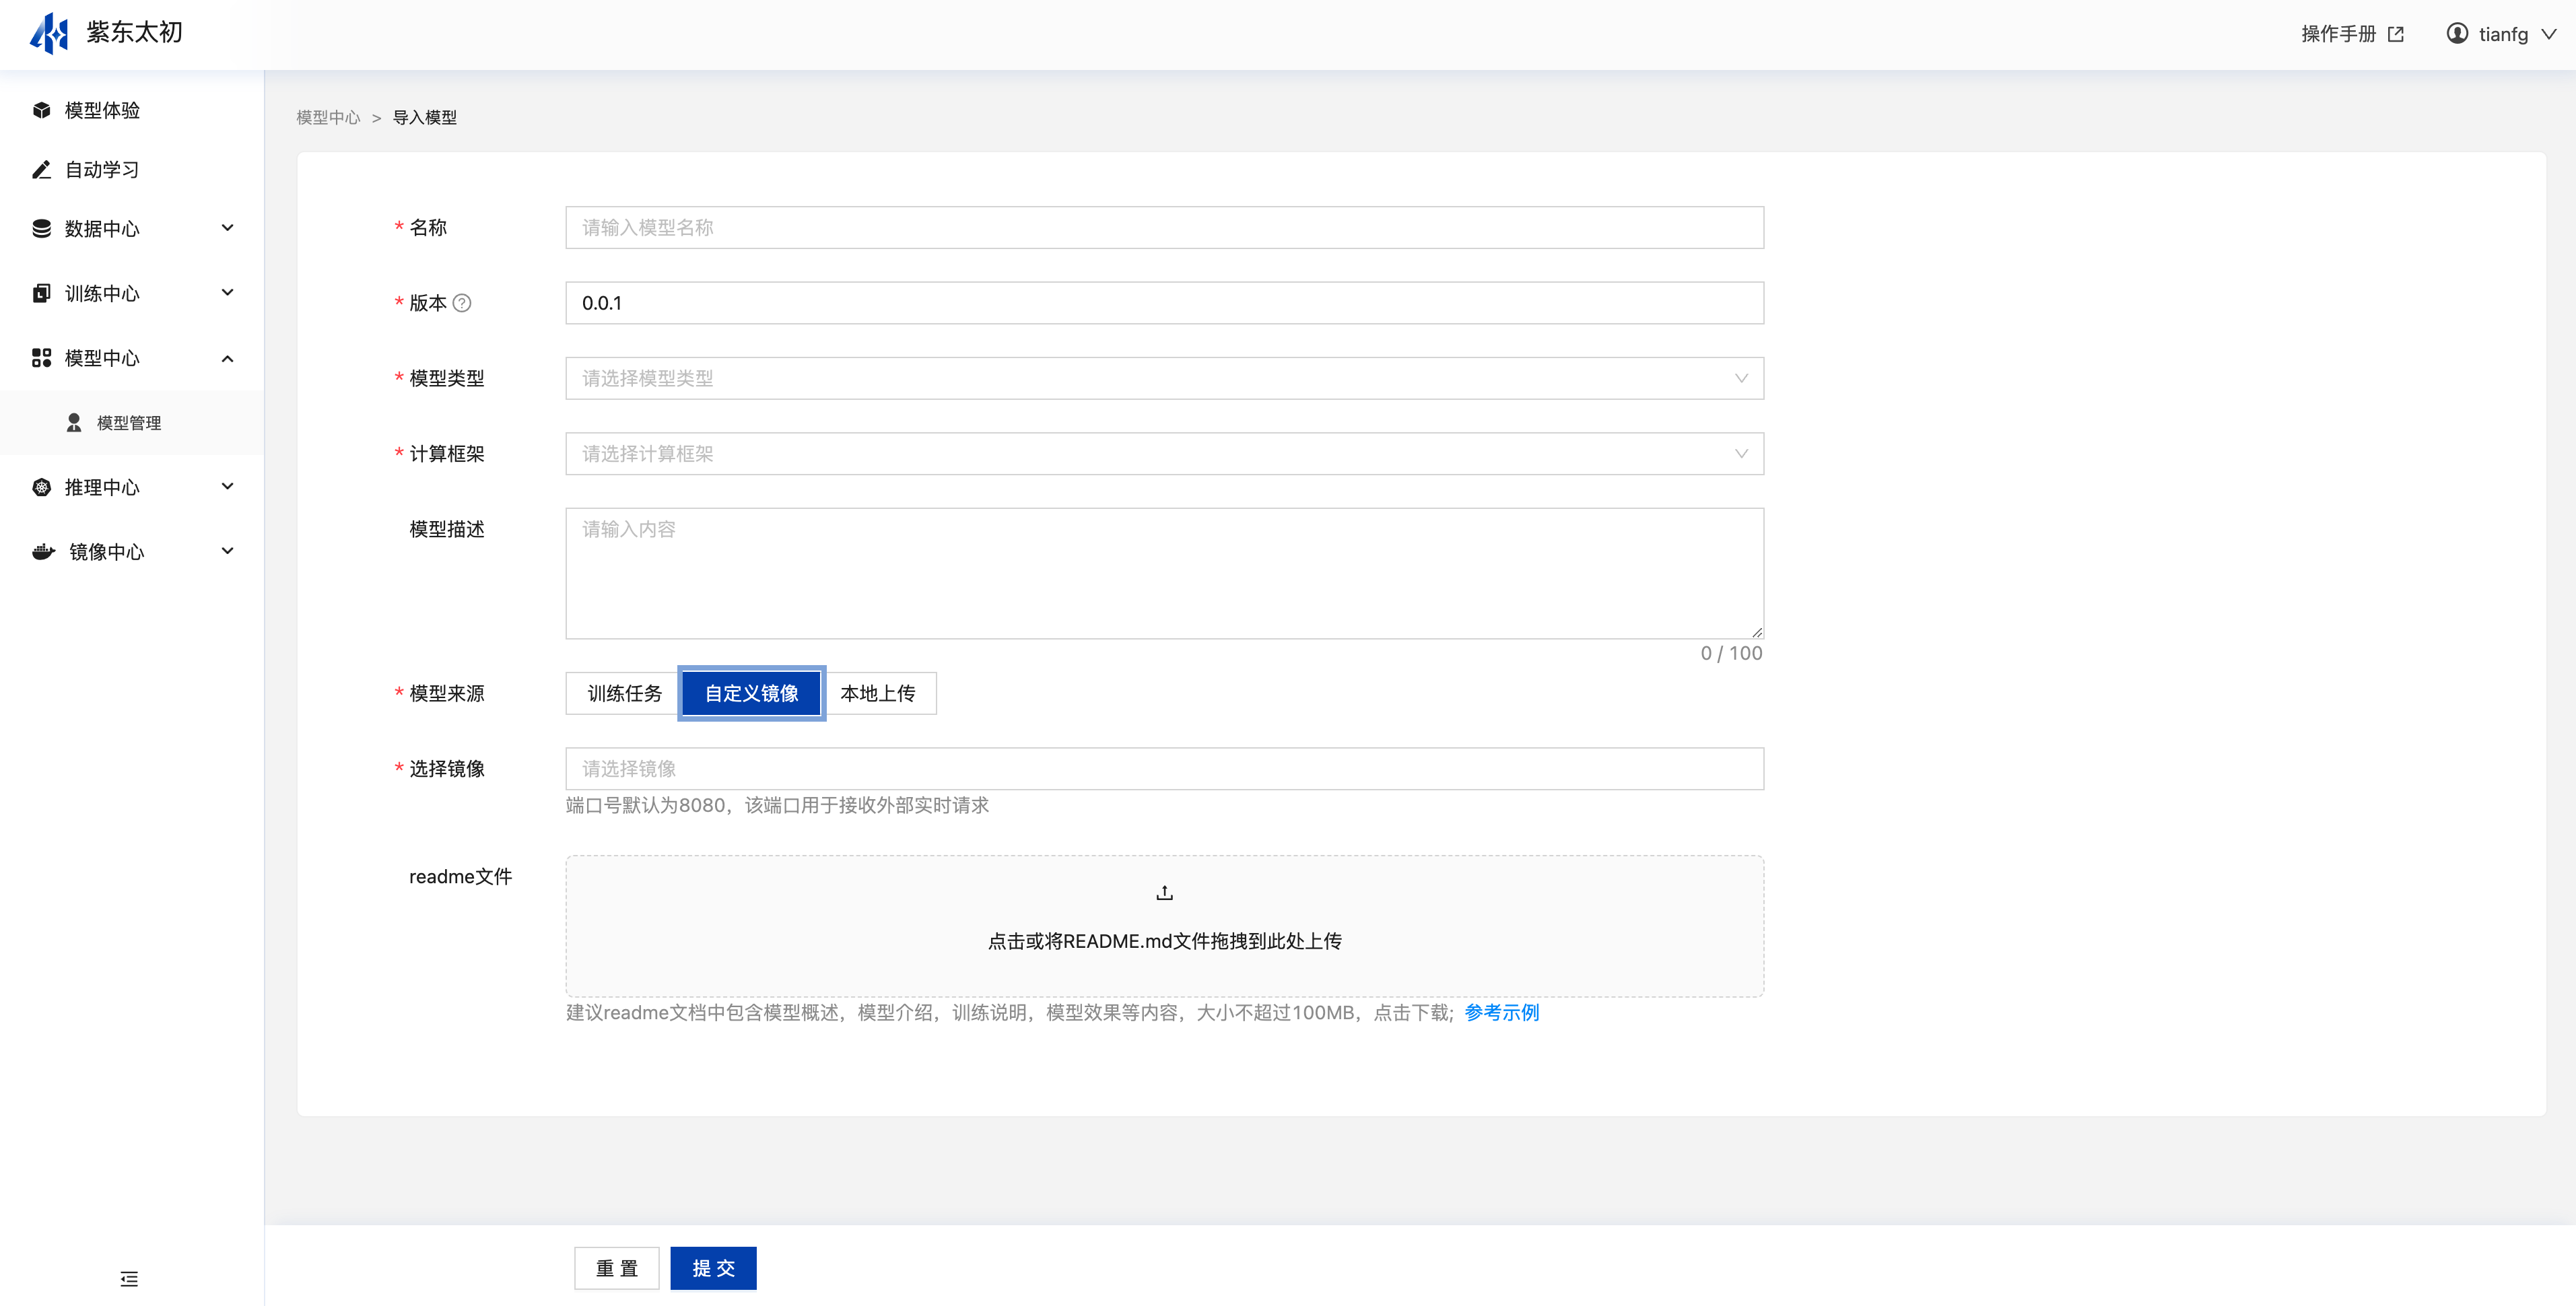Select 训练任务 as model source
2576x1306 pixels.
tap(624, 693)
